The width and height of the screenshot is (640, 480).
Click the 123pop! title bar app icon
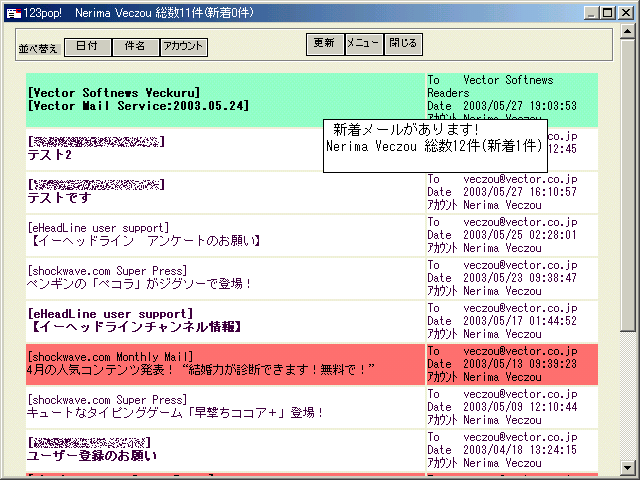tap(13, 13)
